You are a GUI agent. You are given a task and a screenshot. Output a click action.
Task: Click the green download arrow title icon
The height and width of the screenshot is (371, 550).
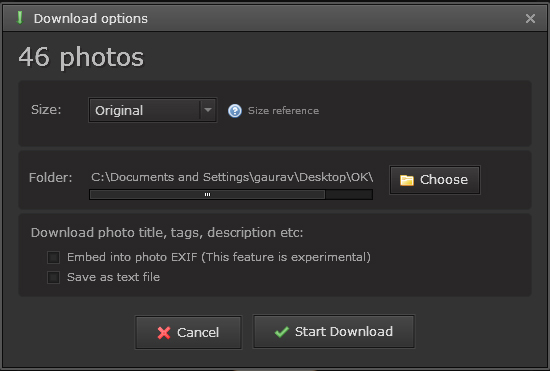pos(20,18)
